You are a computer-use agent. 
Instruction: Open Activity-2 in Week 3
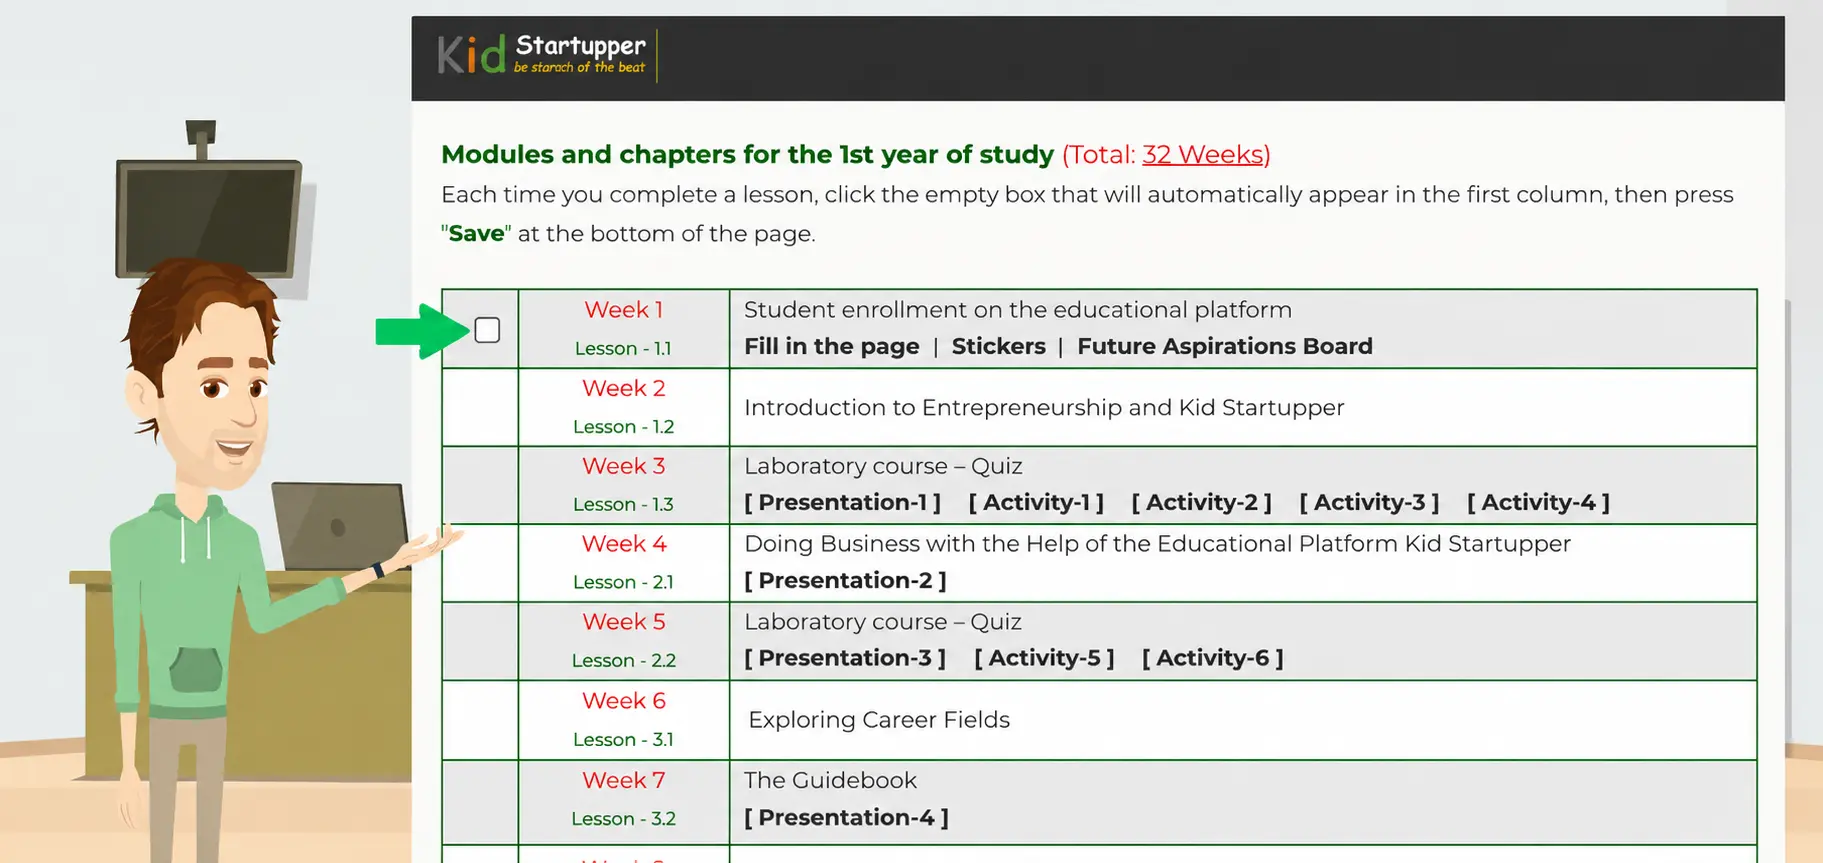point(1201,502)
